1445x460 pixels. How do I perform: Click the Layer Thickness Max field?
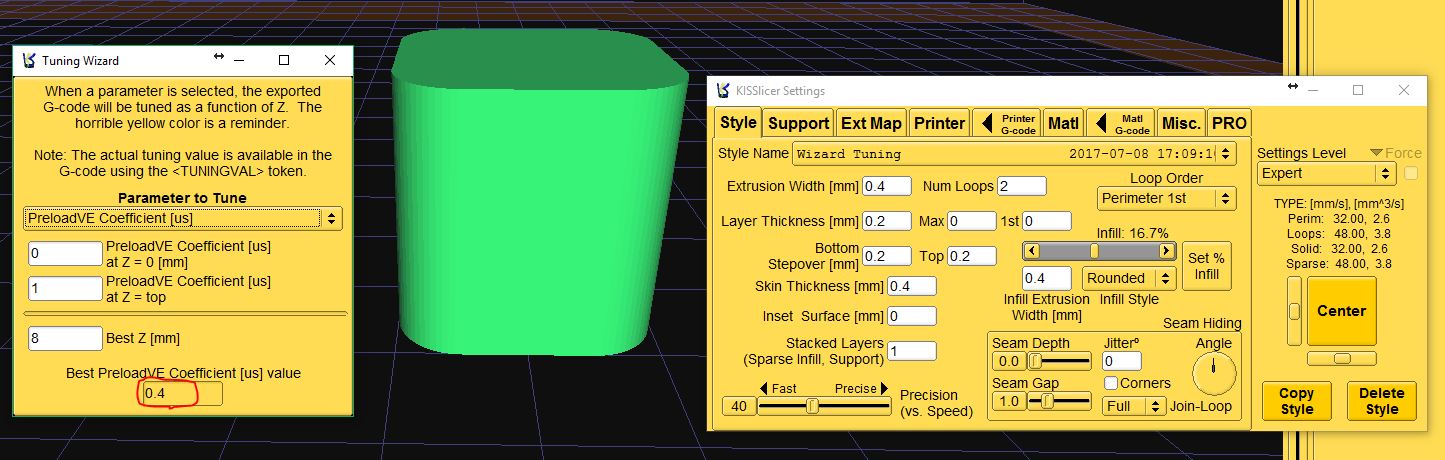(971, 221)
